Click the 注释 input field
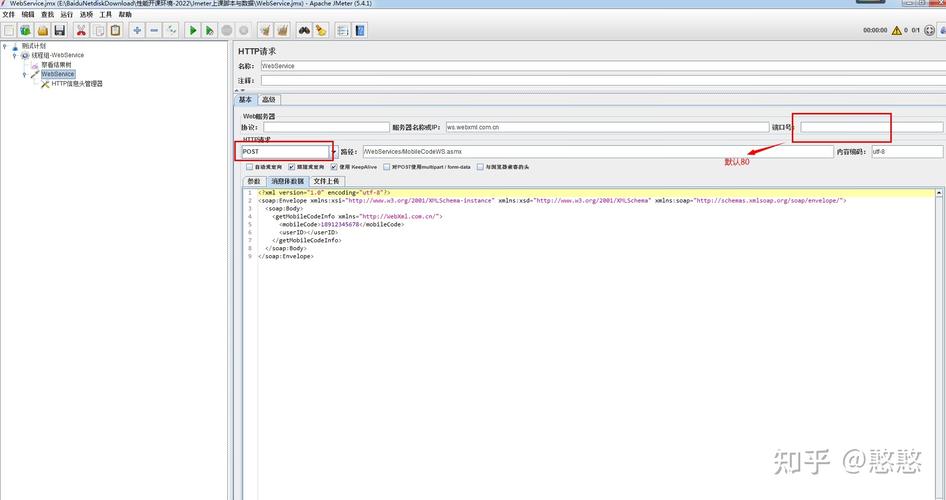Image resolution: width=946 pixels, height=500 pixels. click(x=603, y=80)
